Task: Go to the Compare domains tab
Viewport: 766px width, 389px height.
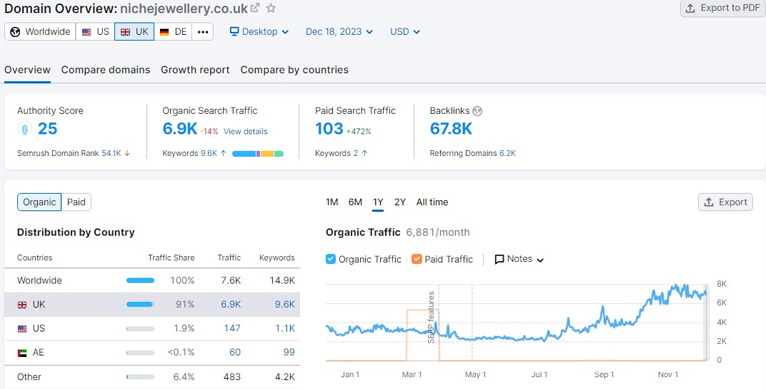Action: click(x=106, y=70)
